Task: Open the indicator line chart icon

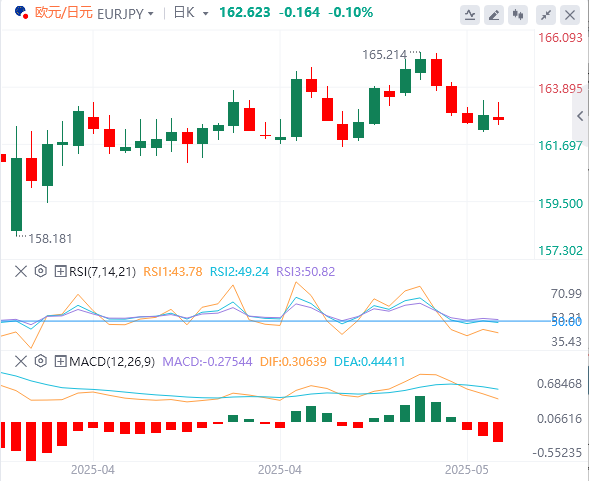Action: (470, 15)
